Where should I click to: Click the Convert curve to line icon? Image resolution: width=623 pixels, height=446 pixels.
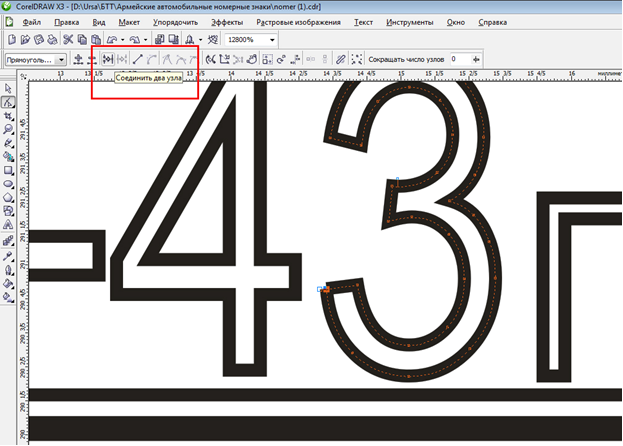pyautogui.click(x=137, y=60)
